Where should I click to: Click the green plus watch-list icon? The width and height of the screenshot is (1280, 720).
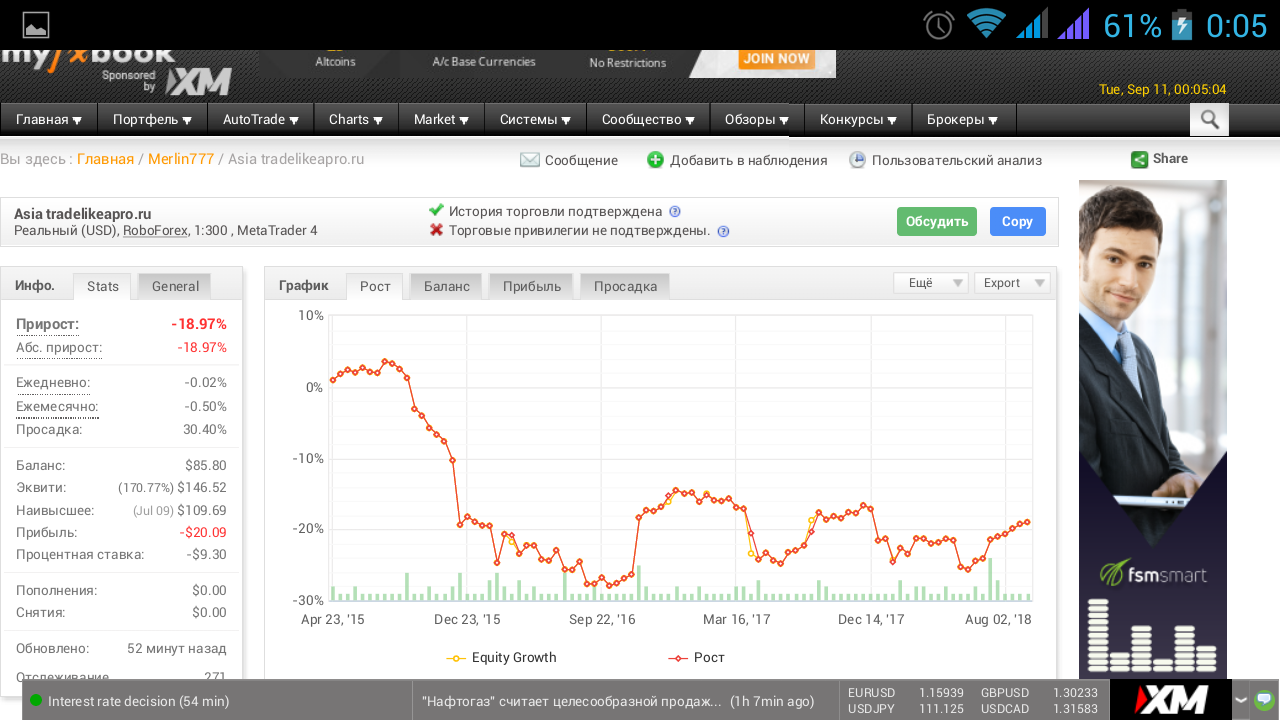655,160
